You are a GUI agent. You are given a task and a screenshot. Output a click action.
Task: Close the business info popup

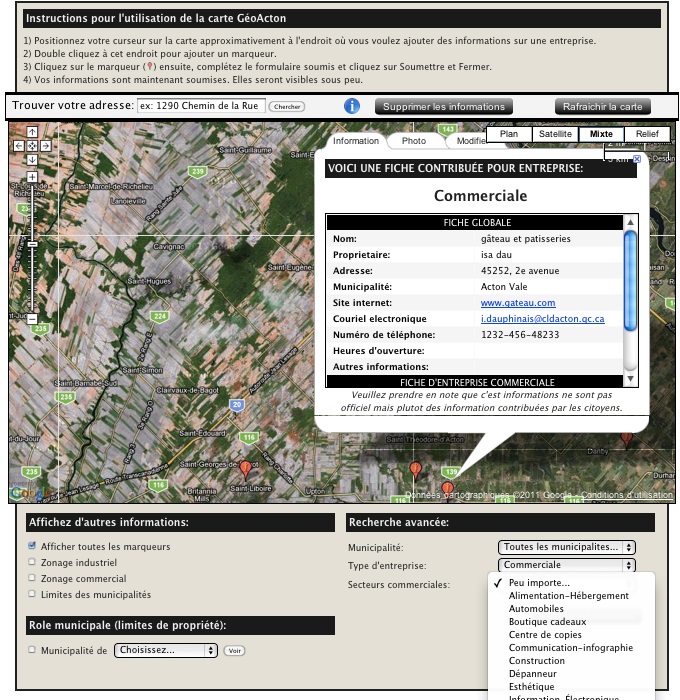coord(637,158)
